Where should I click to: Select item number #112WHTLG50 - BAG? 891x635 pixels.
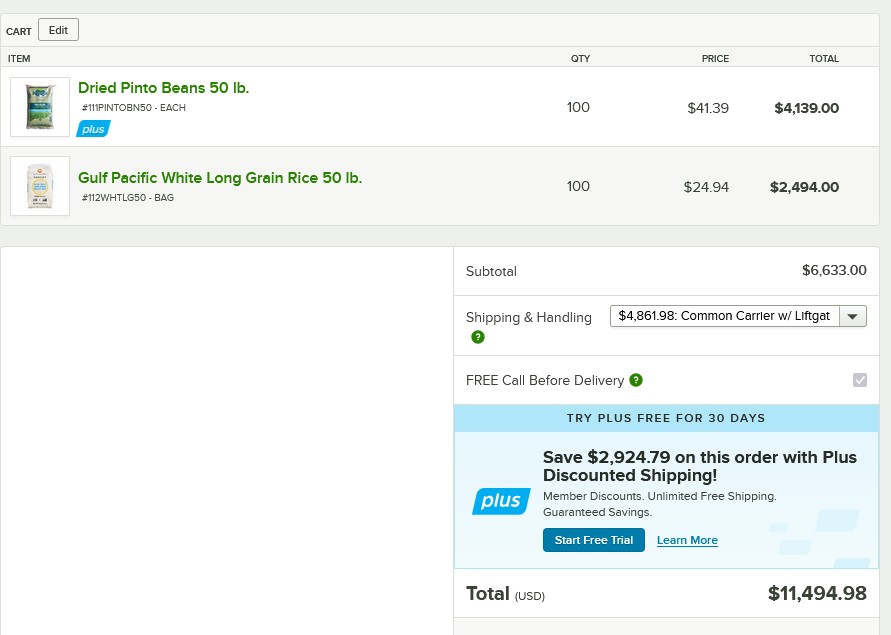[127, 197]
